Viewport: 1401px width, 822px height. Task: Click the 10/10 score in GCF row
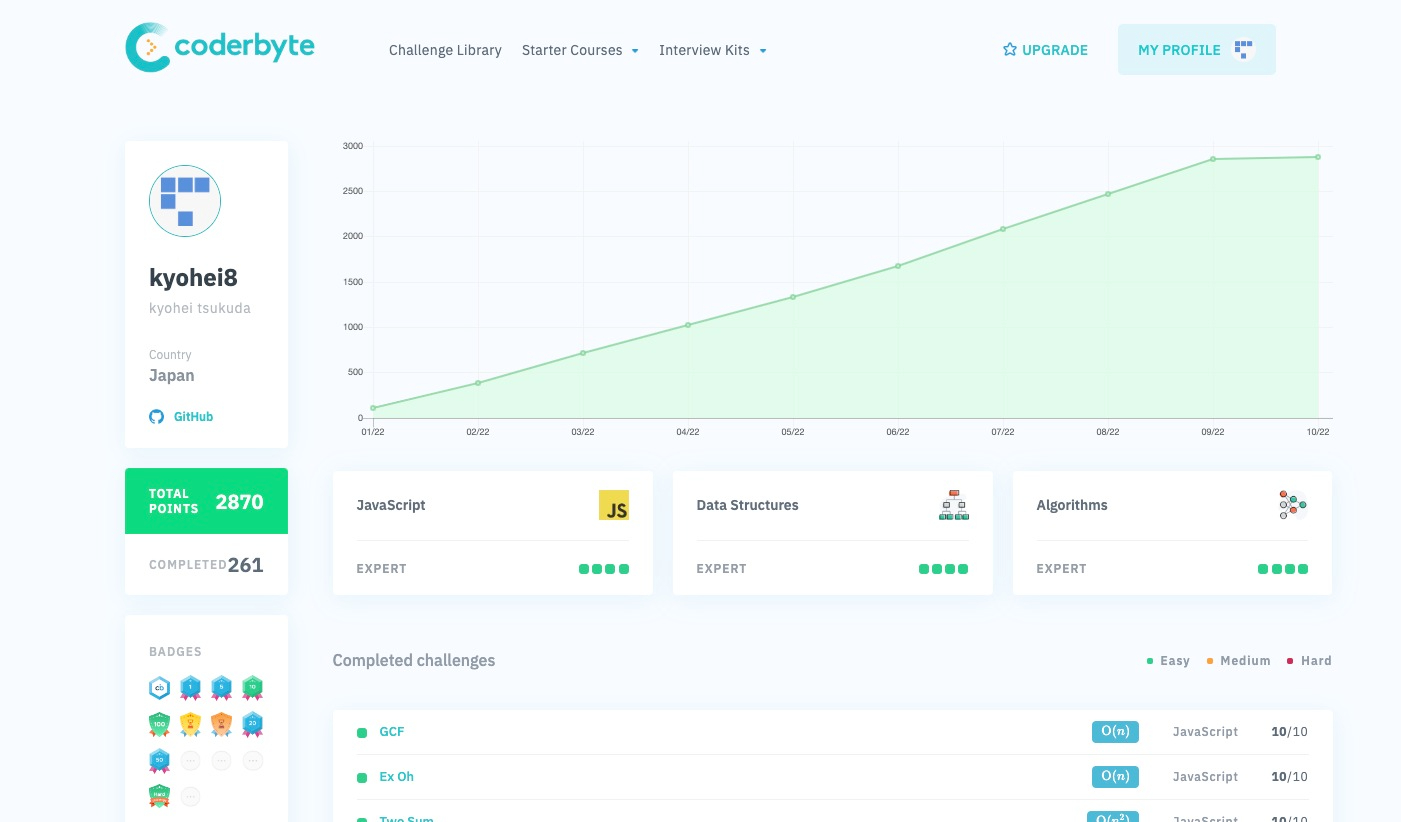[1289, 732]
